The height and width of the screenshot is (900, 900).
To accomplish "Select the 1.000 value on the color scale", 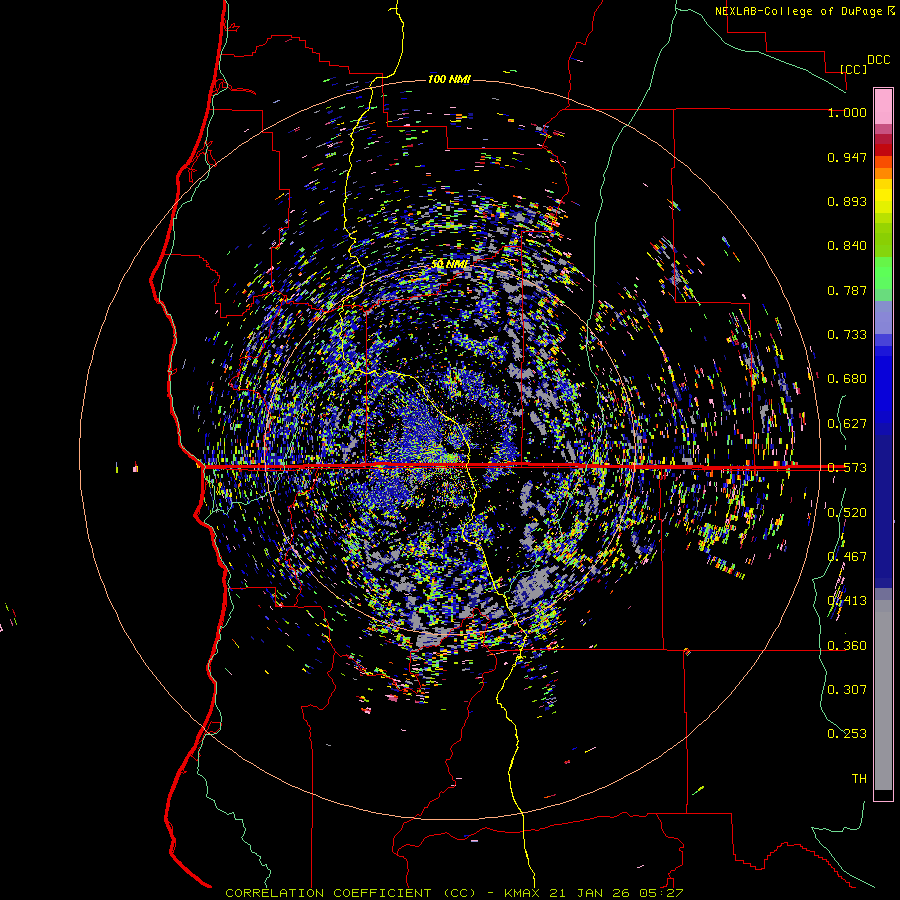I will coord(847,112).
